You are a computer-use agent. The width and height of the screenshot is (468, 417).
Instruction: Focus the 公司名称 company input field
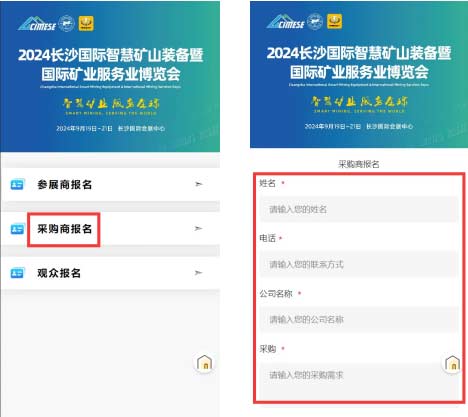359,320
